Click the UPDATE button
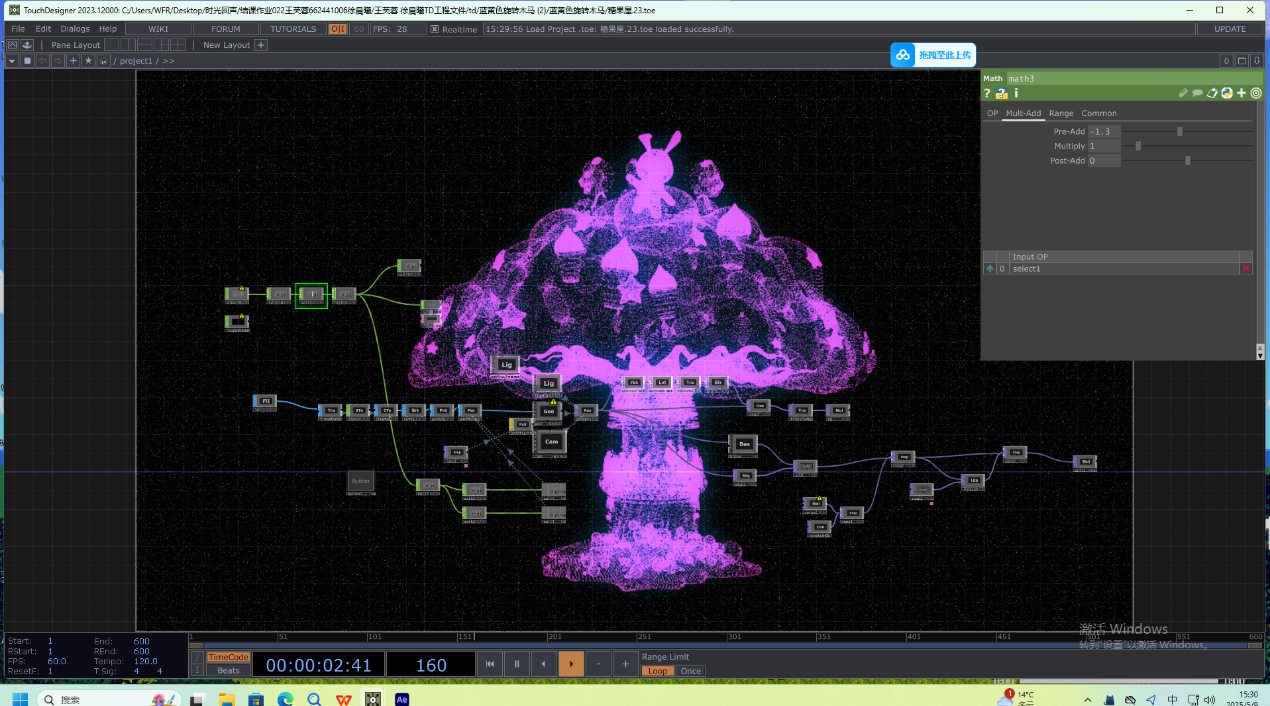Image resolution: width=1270 pixels, height=706 pixels. point(1230,29)
